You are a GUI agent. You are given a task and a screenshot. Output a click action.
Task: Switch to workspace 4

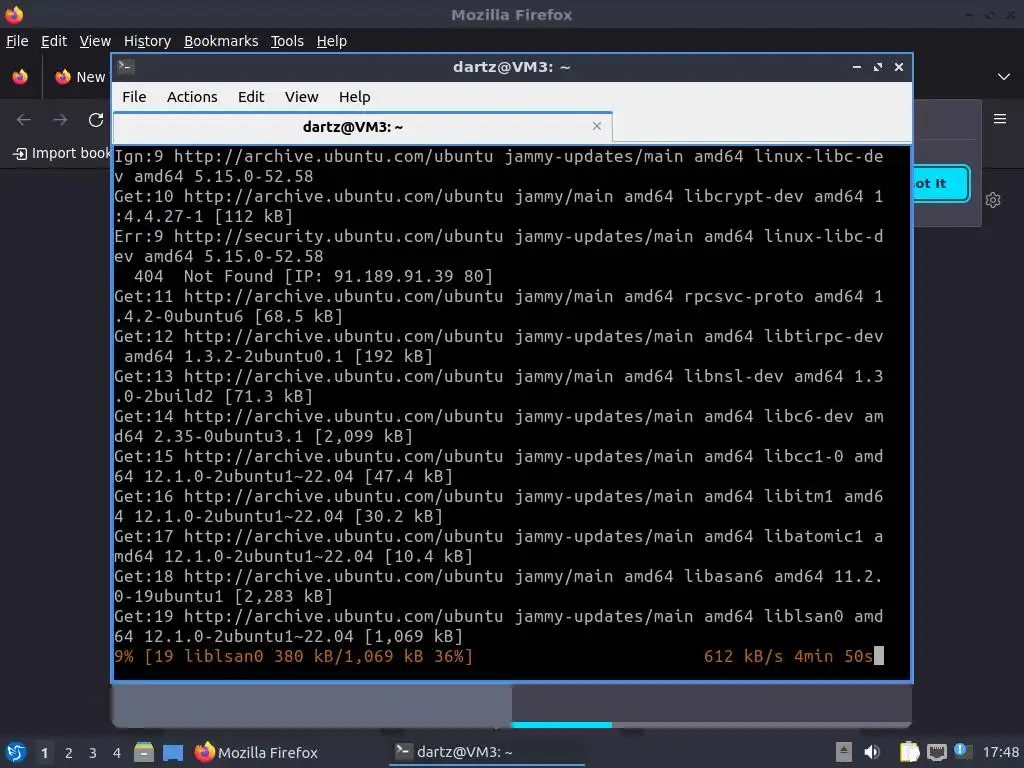[x=117, y=753]
